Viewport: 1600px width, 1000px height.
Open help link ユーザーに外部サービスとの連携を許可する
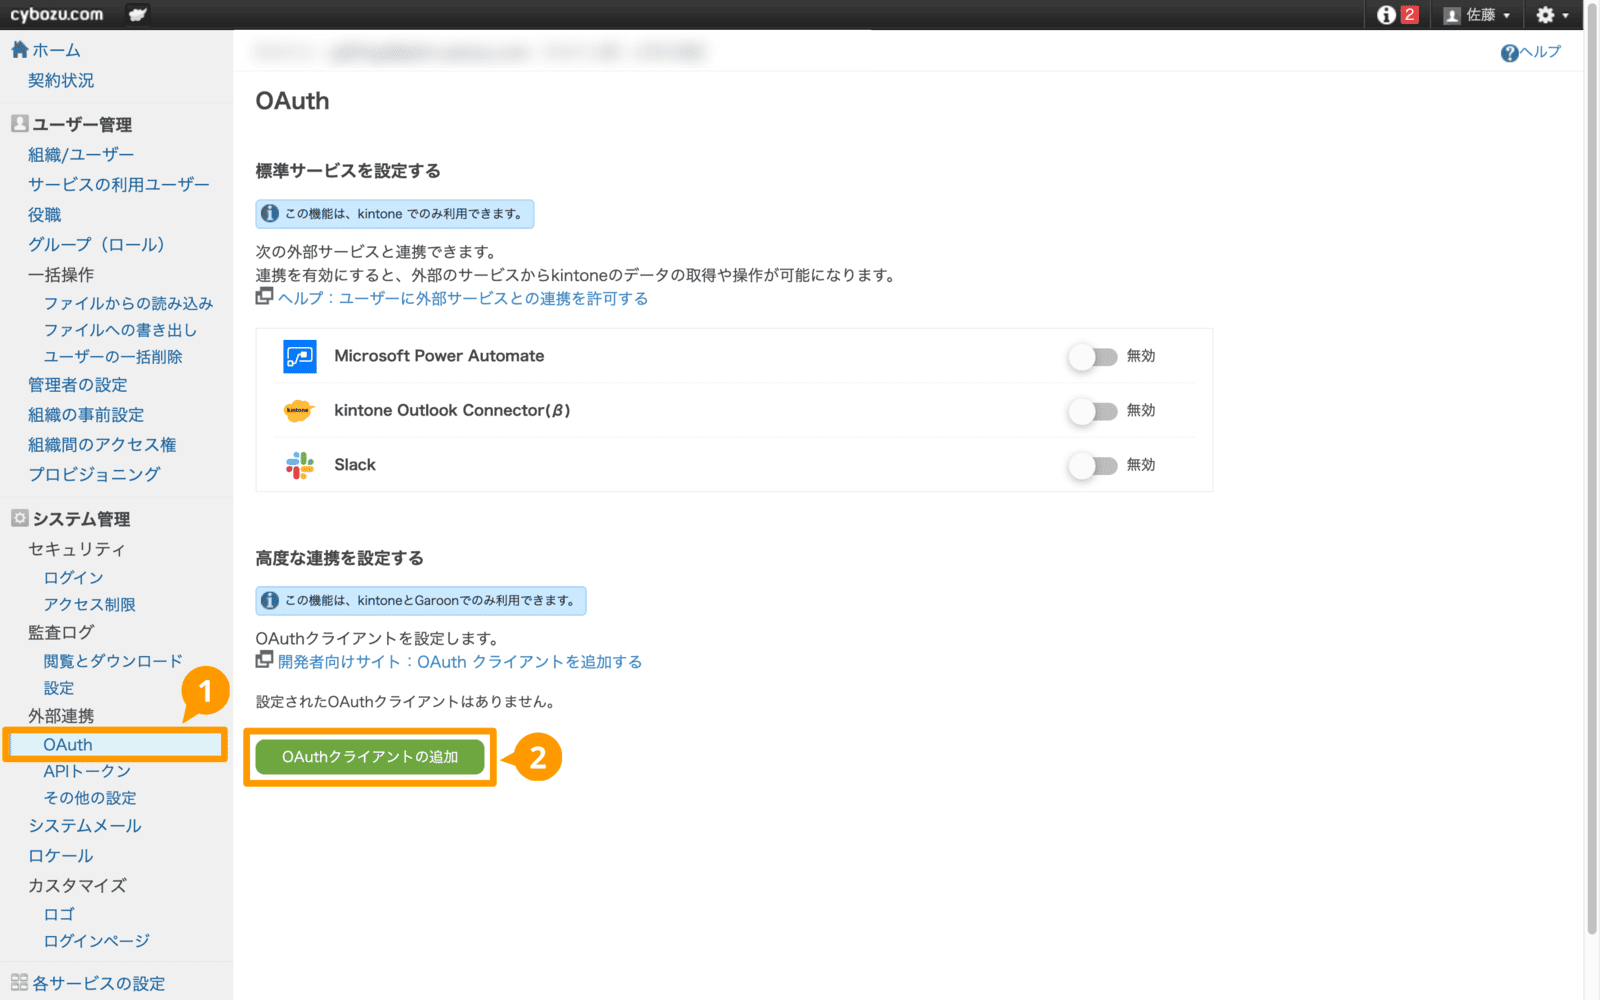point(463,298)
